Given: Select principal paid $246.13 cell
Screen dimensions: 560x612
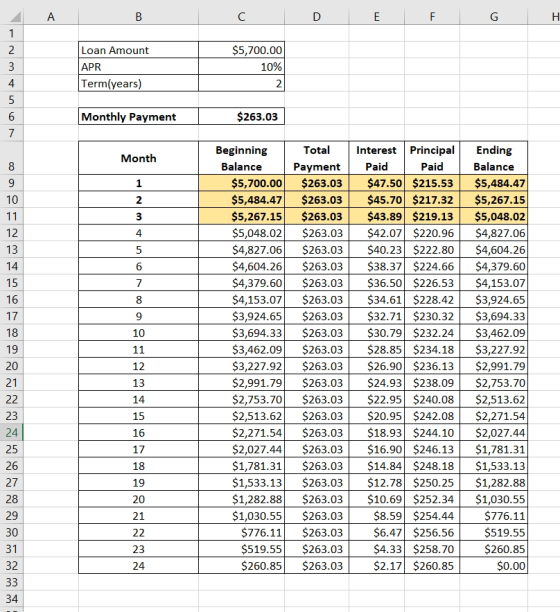Looking at the screenshot, I should [432, 449].
